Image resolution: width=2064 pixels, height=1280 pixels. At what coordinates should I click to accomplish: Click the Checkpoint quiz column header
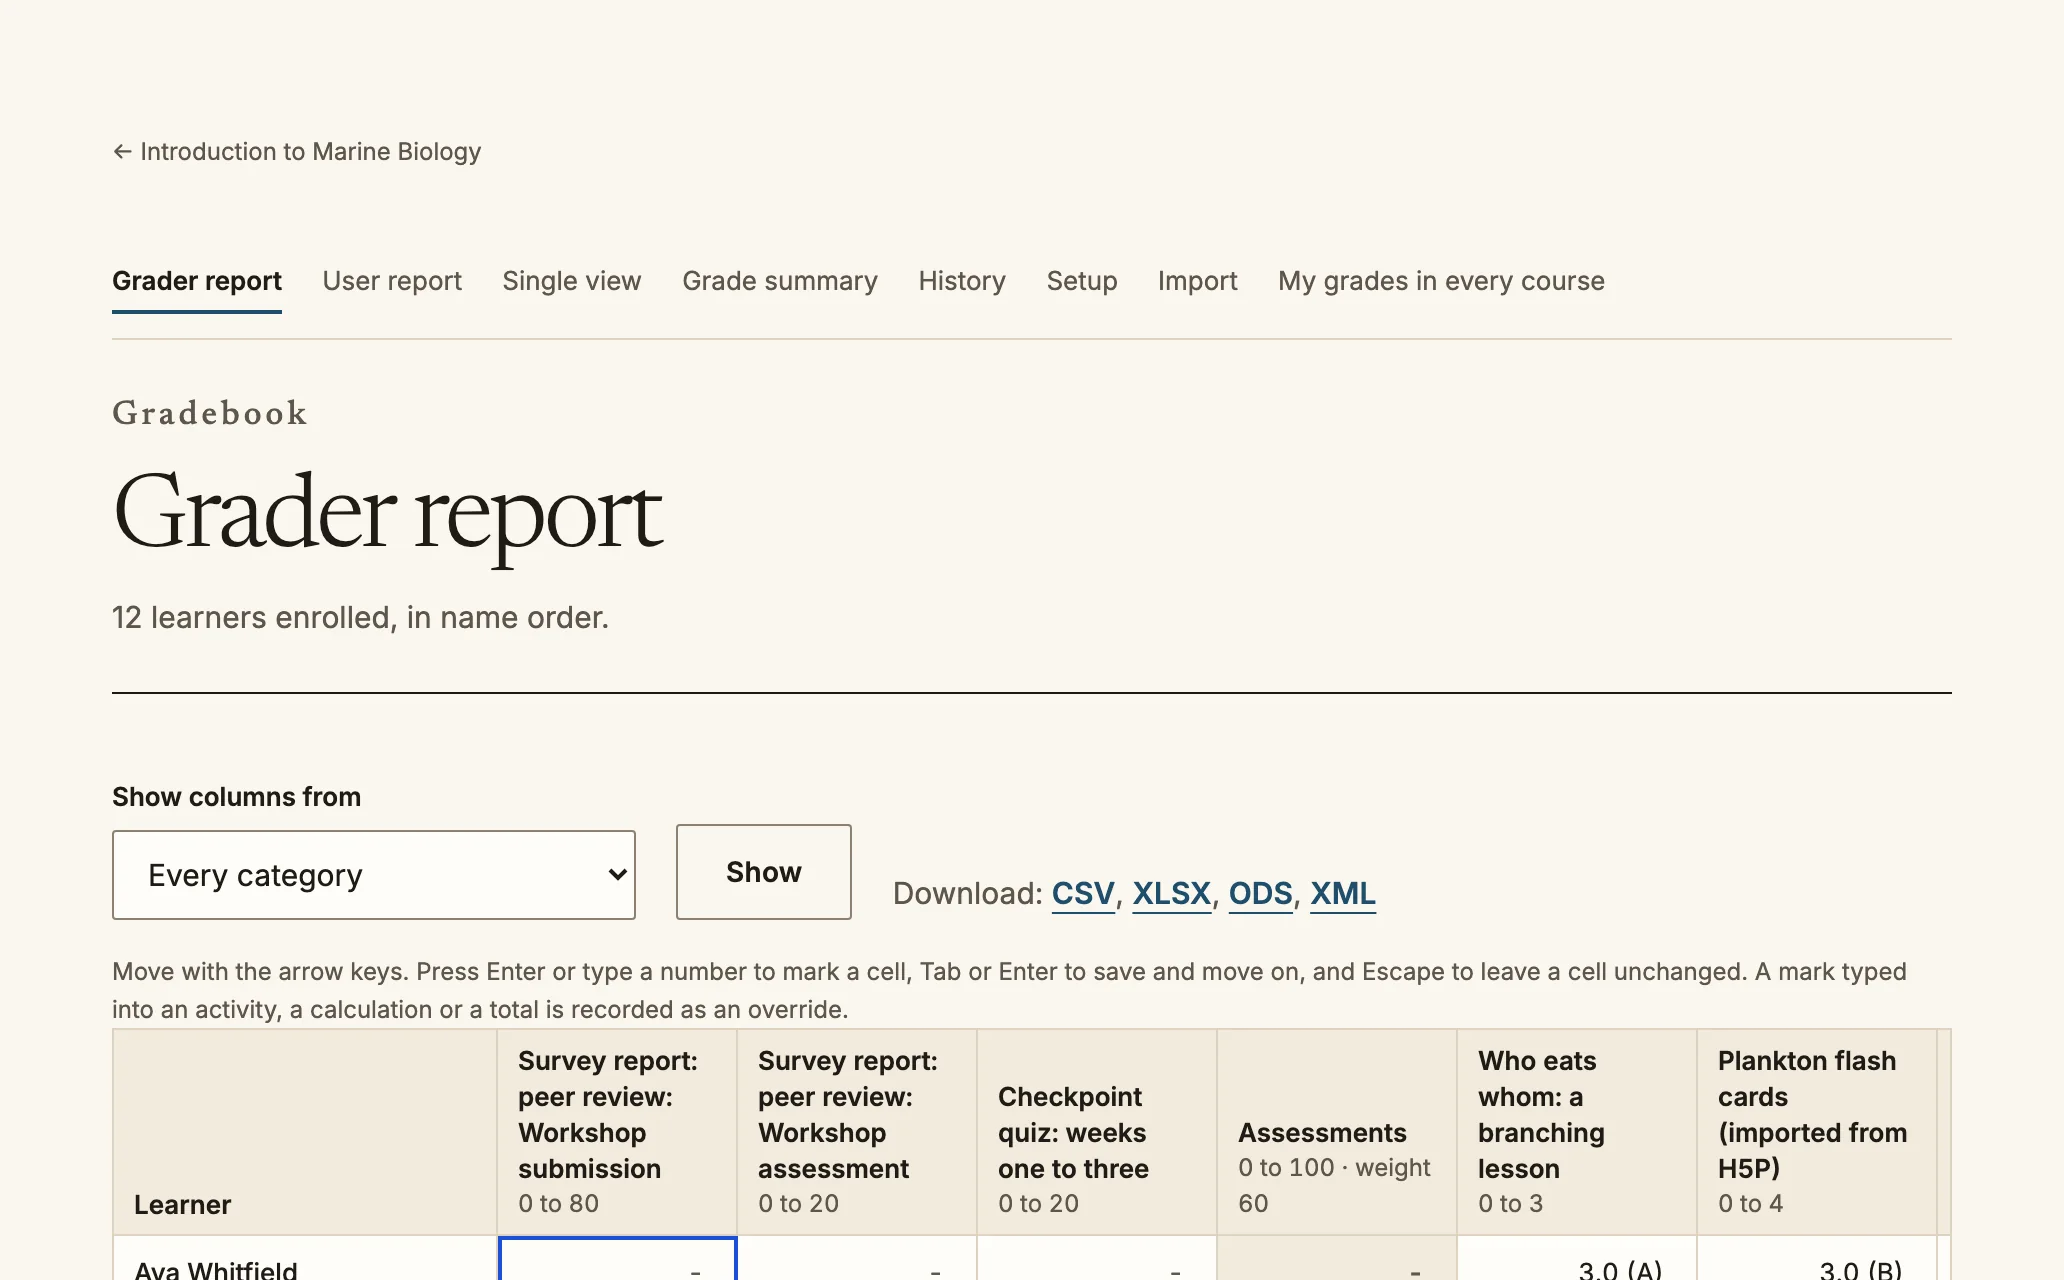coord(1097,1133)
